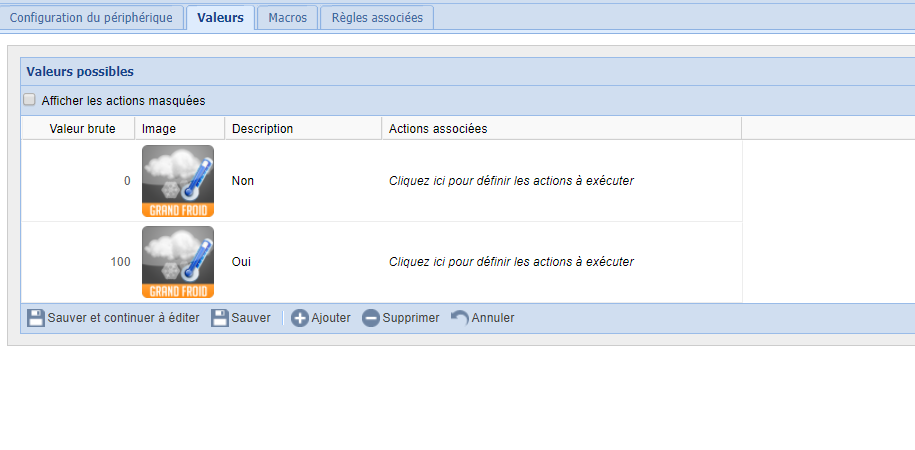Click the floppy disk icon for Sauver et continuer
Screen dimensions: 915x450
point(35,318)
